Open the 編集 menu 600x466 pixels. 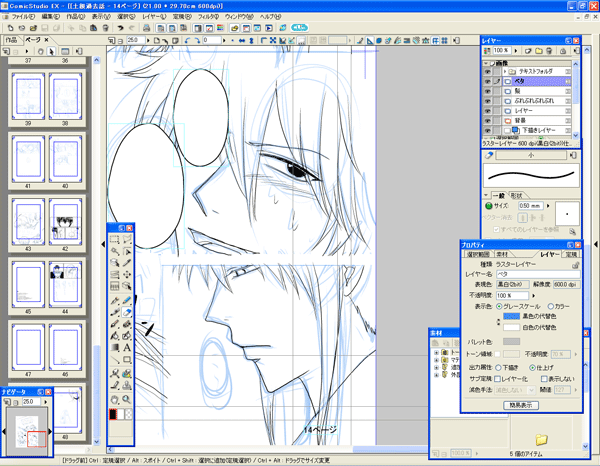pyautogui.click(x=50, y=17)
